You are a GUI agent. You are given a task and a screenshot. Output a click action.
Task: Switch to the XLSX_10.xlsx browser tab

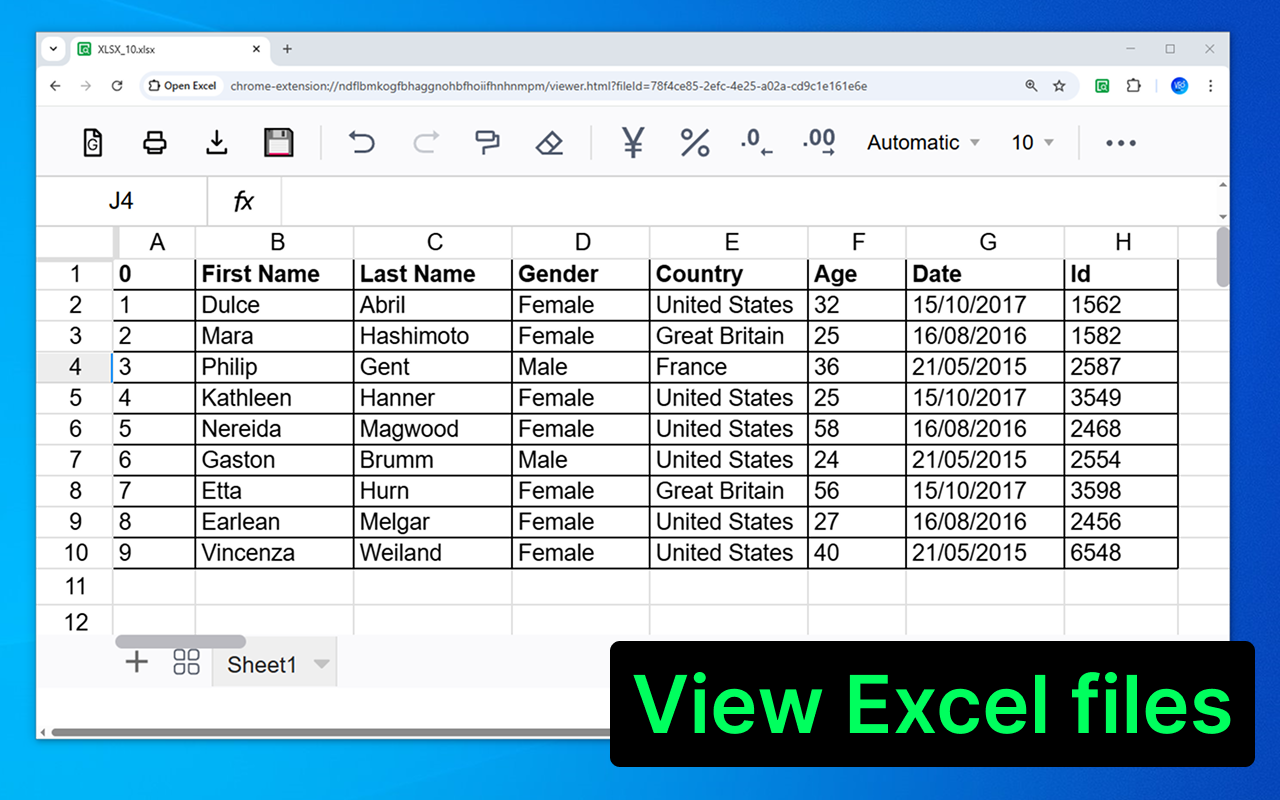[x=170, y=49]
